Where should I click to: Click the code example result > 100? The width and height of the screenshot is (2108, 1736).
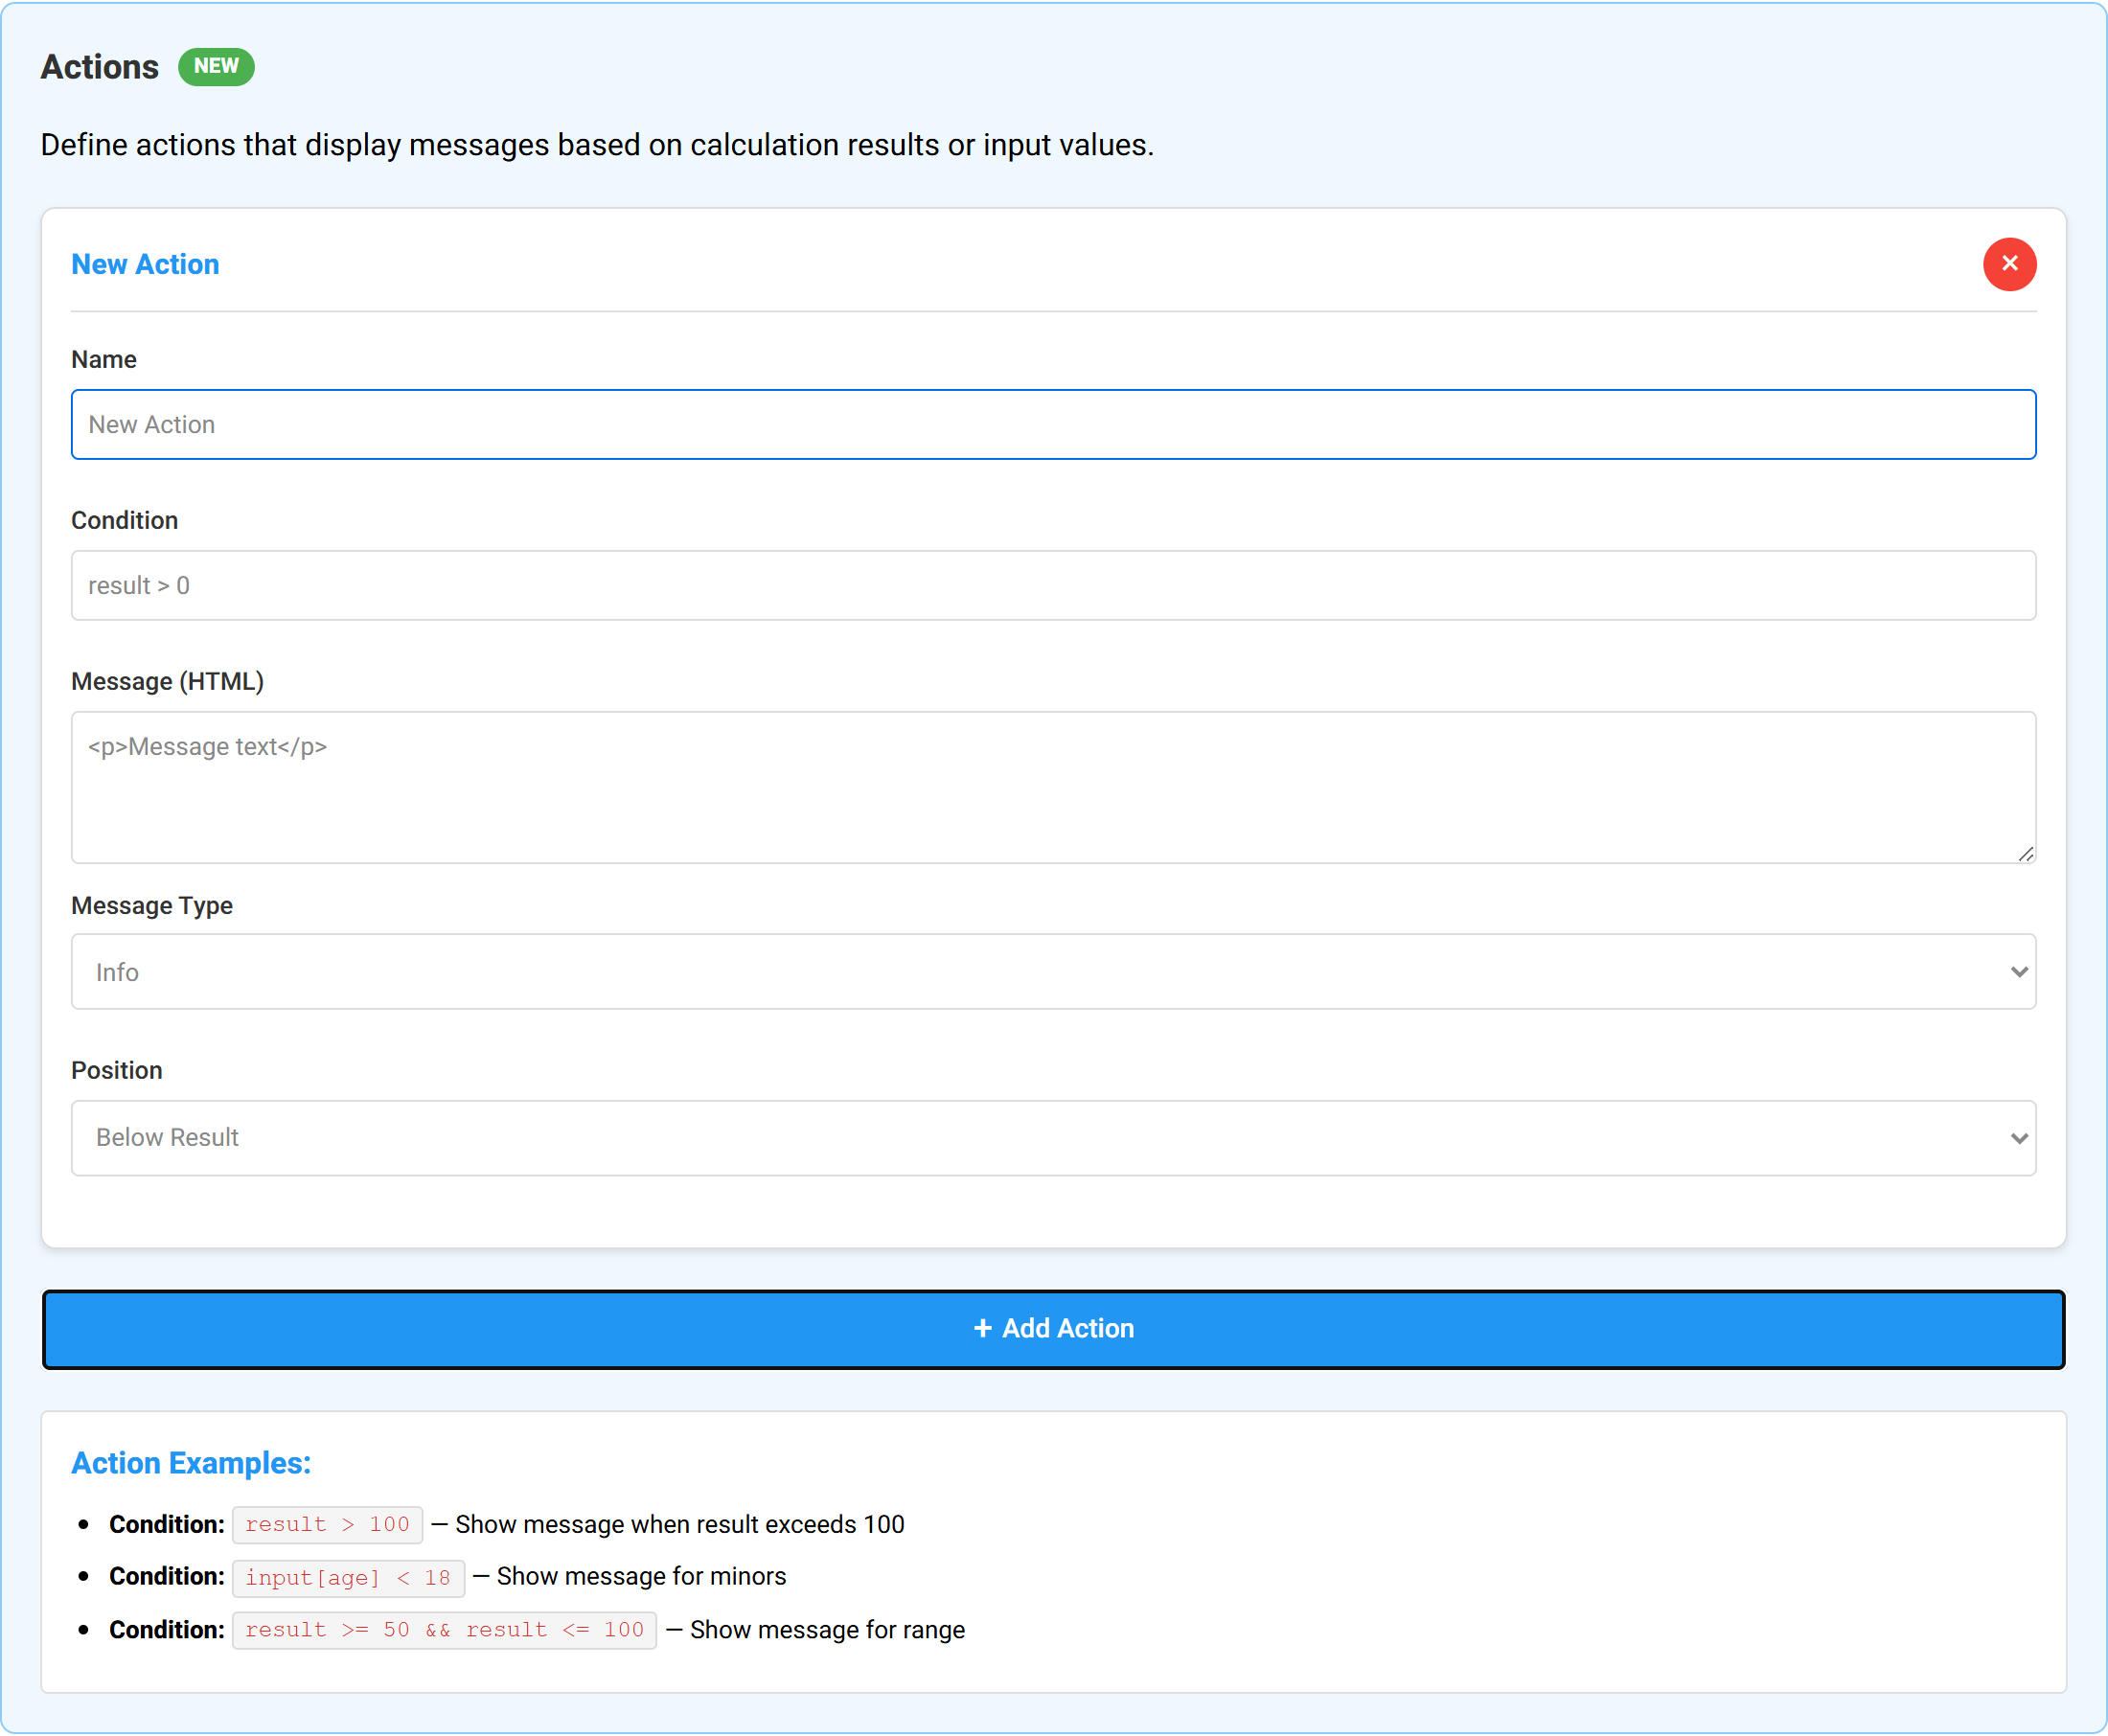[327, 1525]
